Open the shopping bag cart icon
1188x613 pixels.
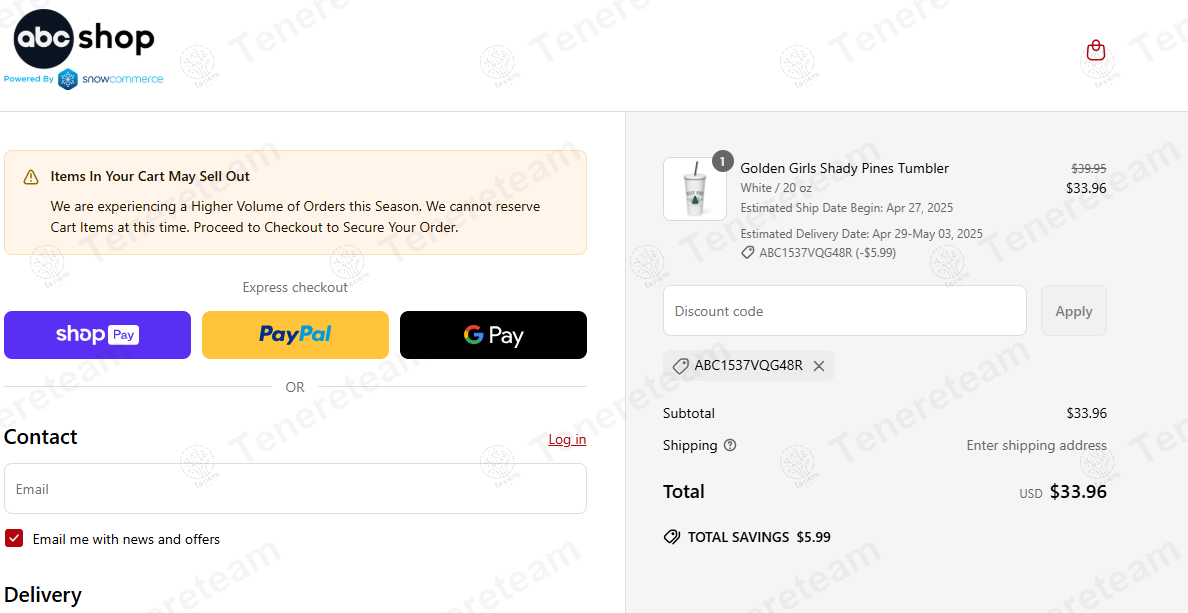pos(1096,50)
